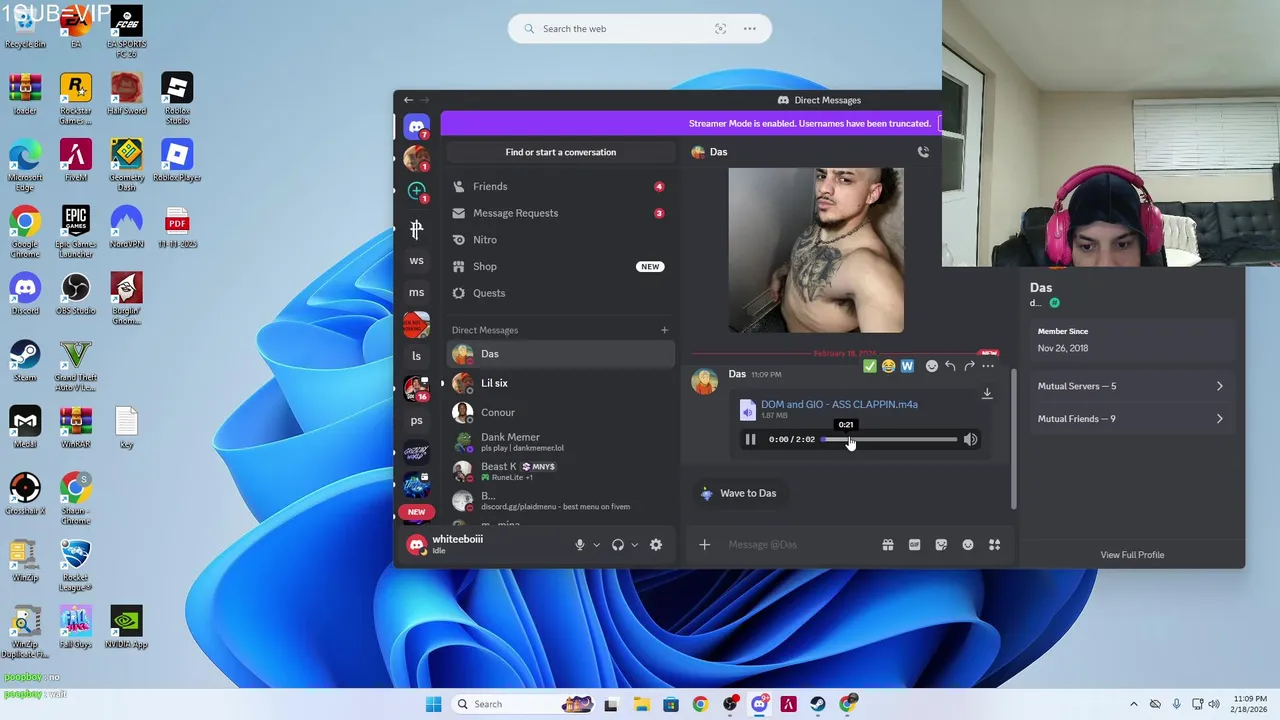
Task: Open the Friends tab
Action: (x=561, y=187)
